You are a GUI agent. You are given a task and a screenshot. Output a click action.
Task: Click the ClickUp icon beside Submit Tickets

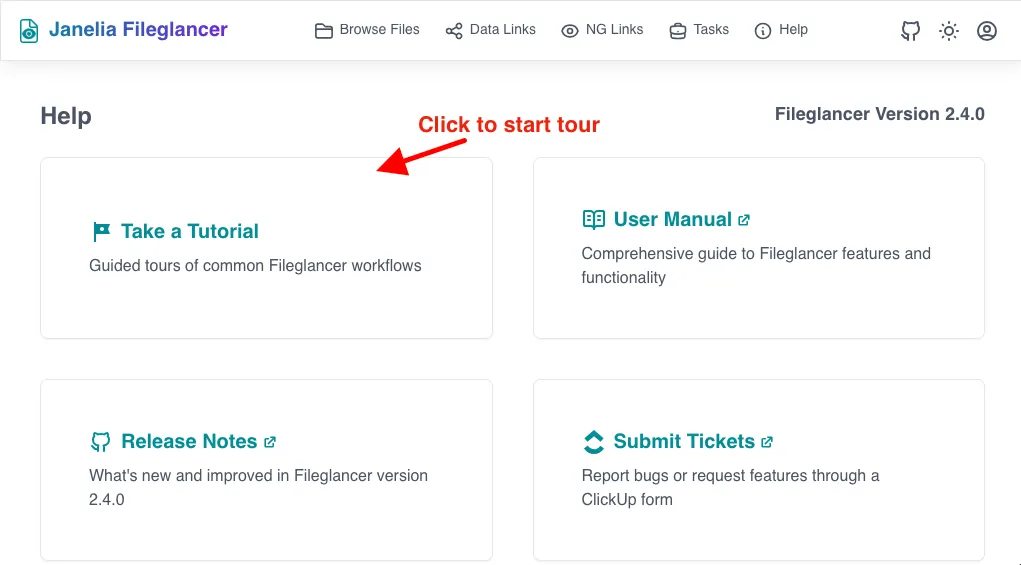click(594, 441)
